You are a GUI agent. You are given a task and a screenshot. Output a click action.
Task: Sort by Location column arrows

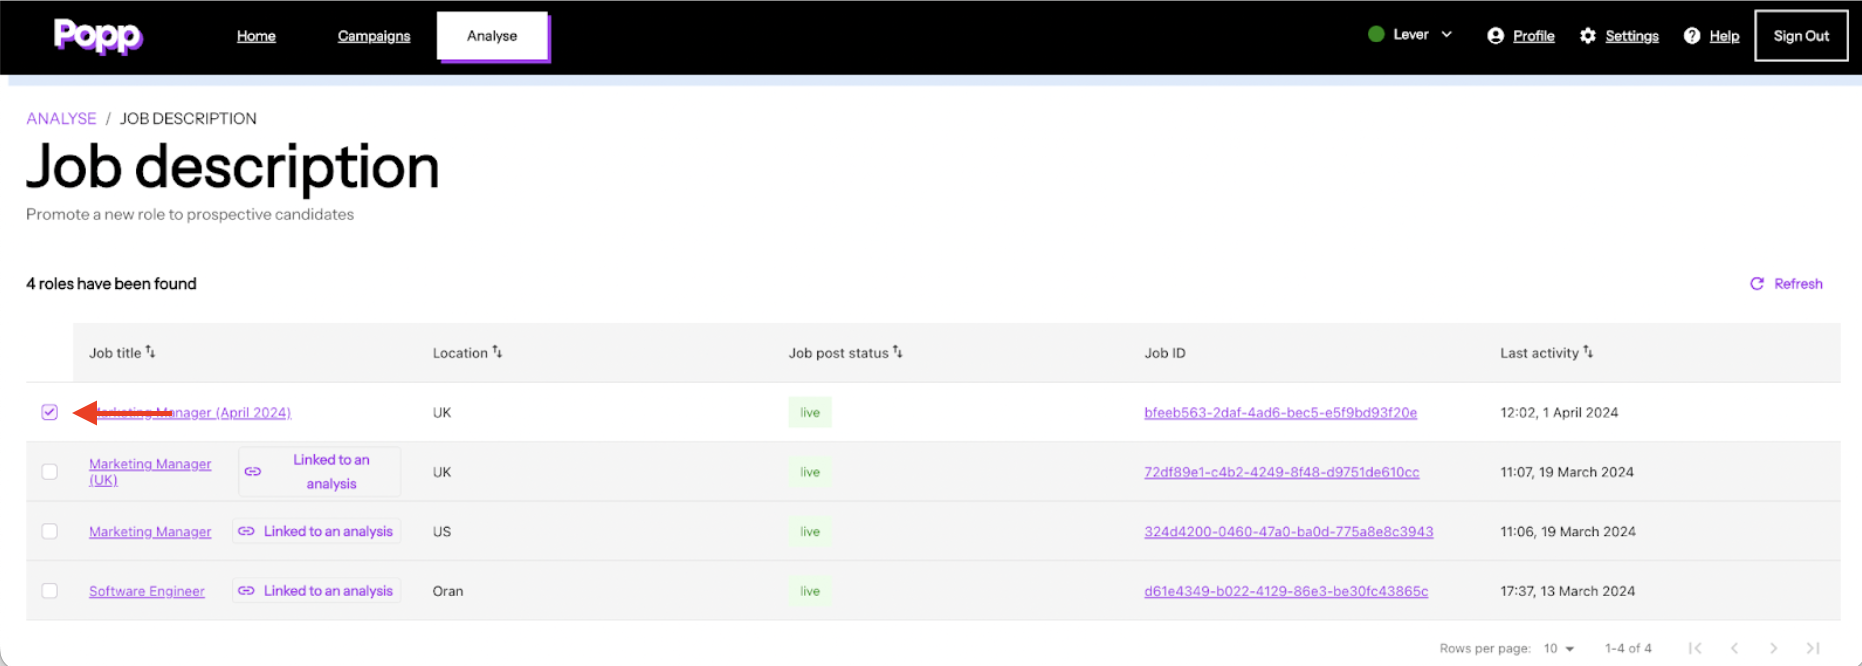coord(497,352)
